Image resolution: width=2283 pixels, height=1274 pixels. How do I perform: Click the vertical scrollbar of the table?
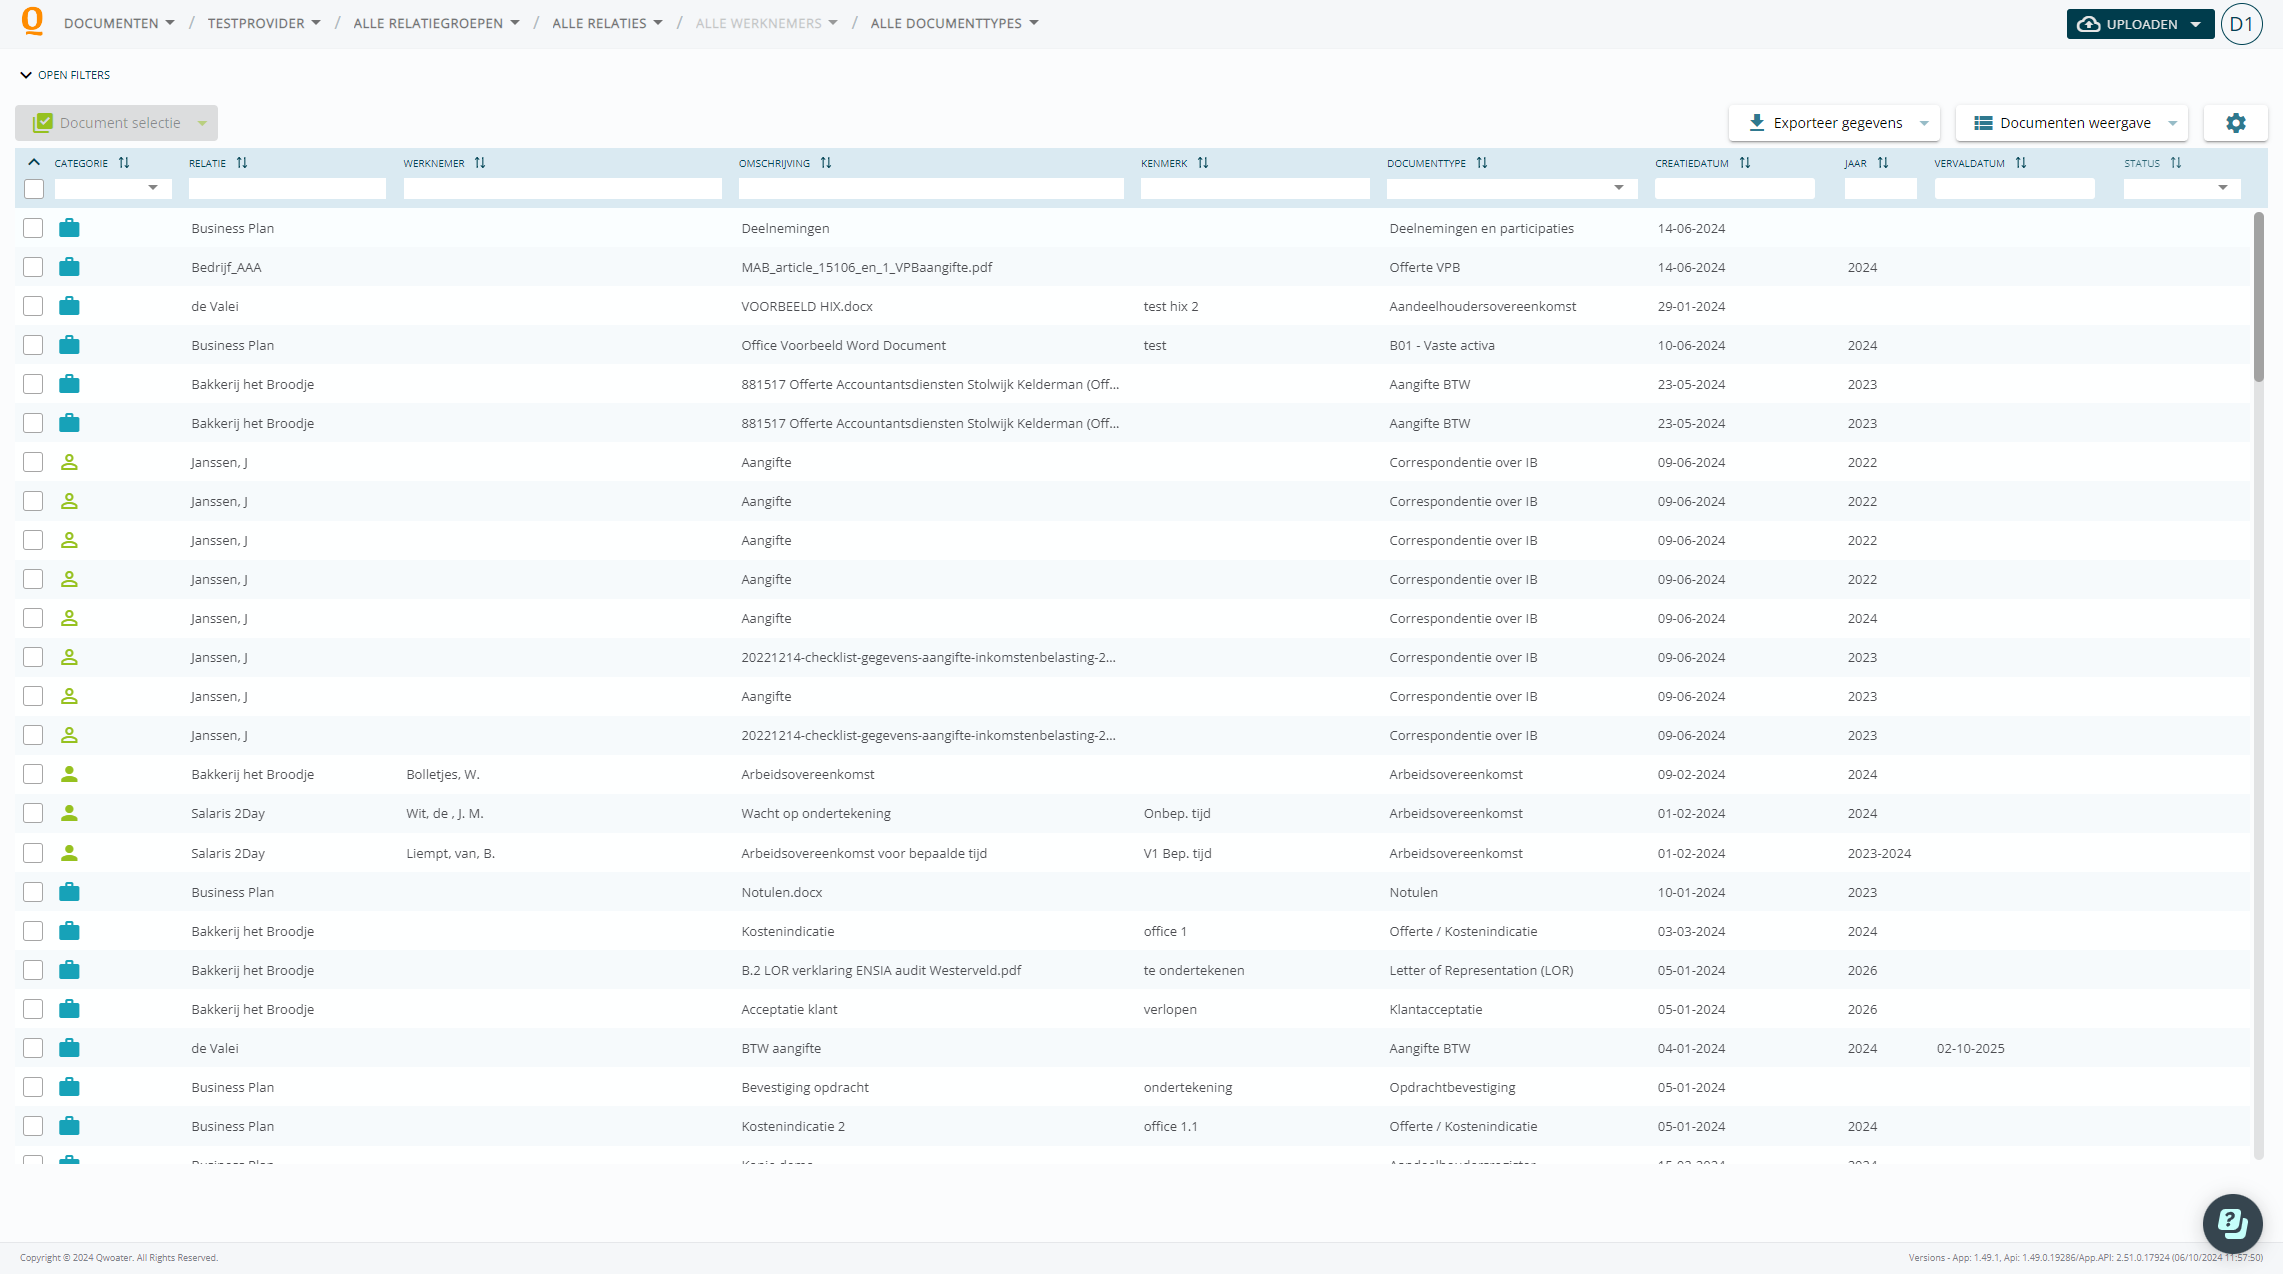[2258, 296]
